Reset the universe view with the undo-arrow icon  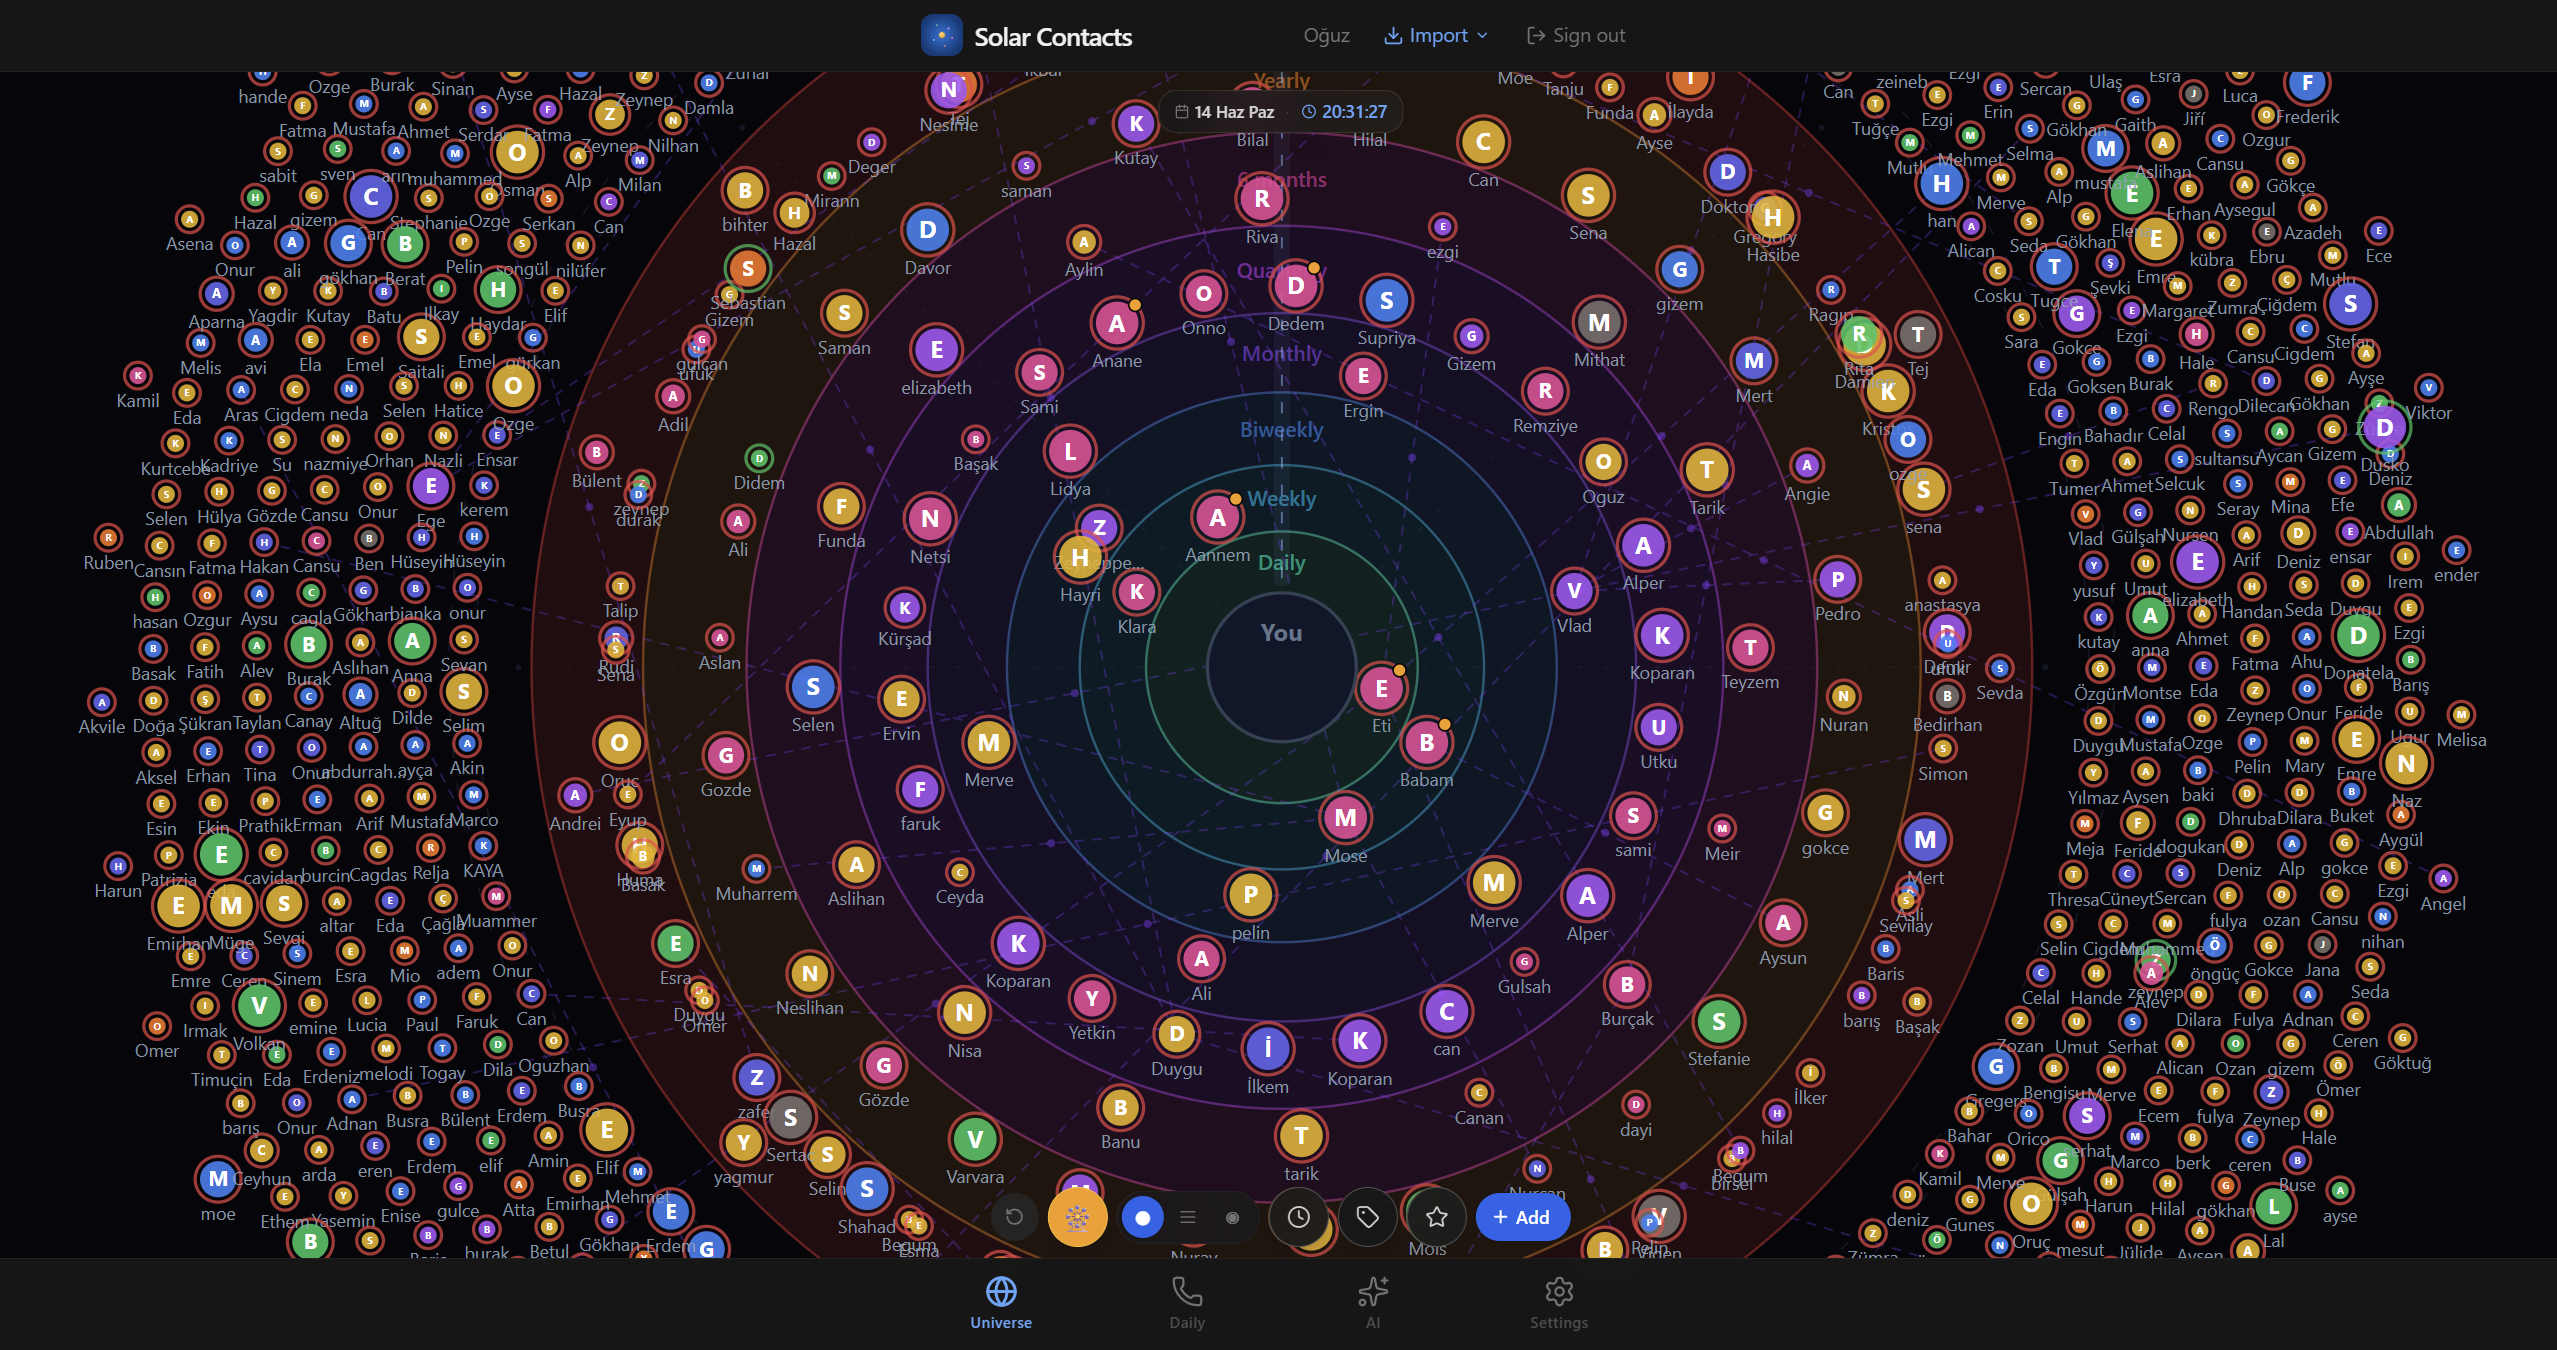tap(1014, 1217)
